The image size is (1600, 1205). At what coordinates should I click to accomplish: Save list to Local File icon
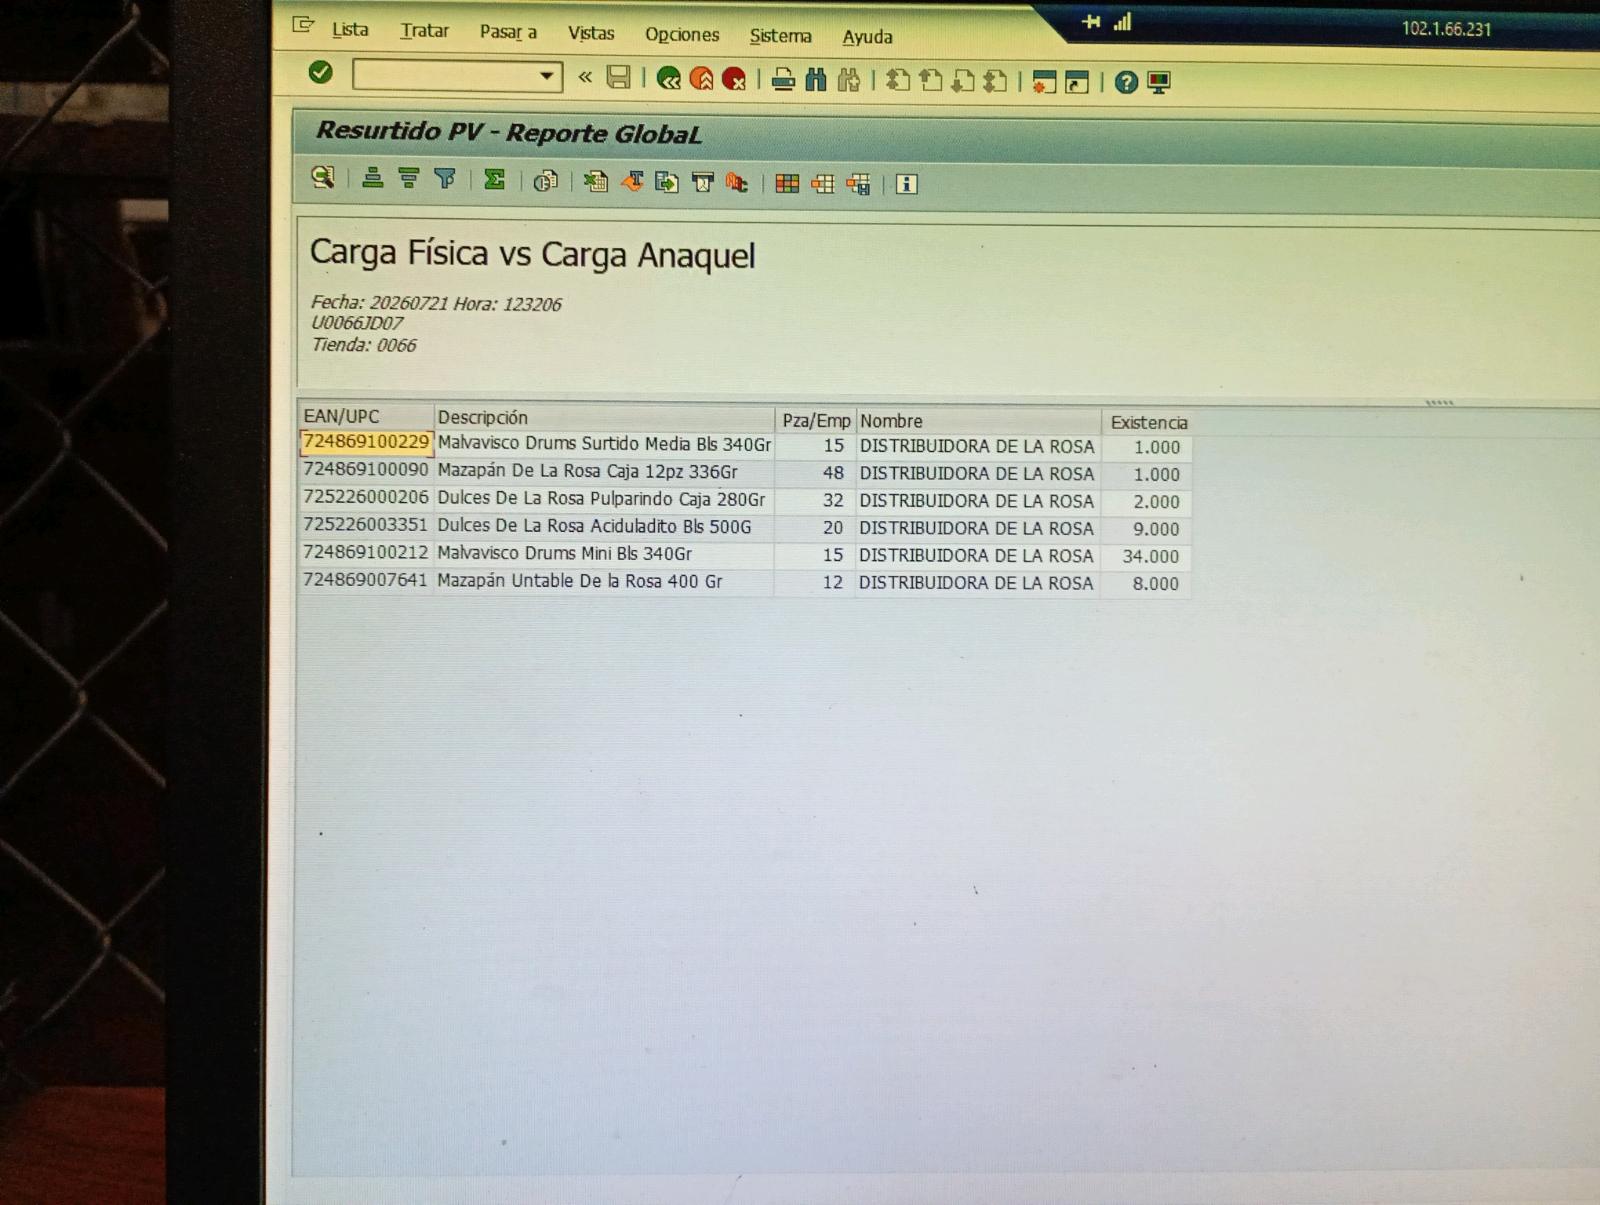[x=667, y=182]
